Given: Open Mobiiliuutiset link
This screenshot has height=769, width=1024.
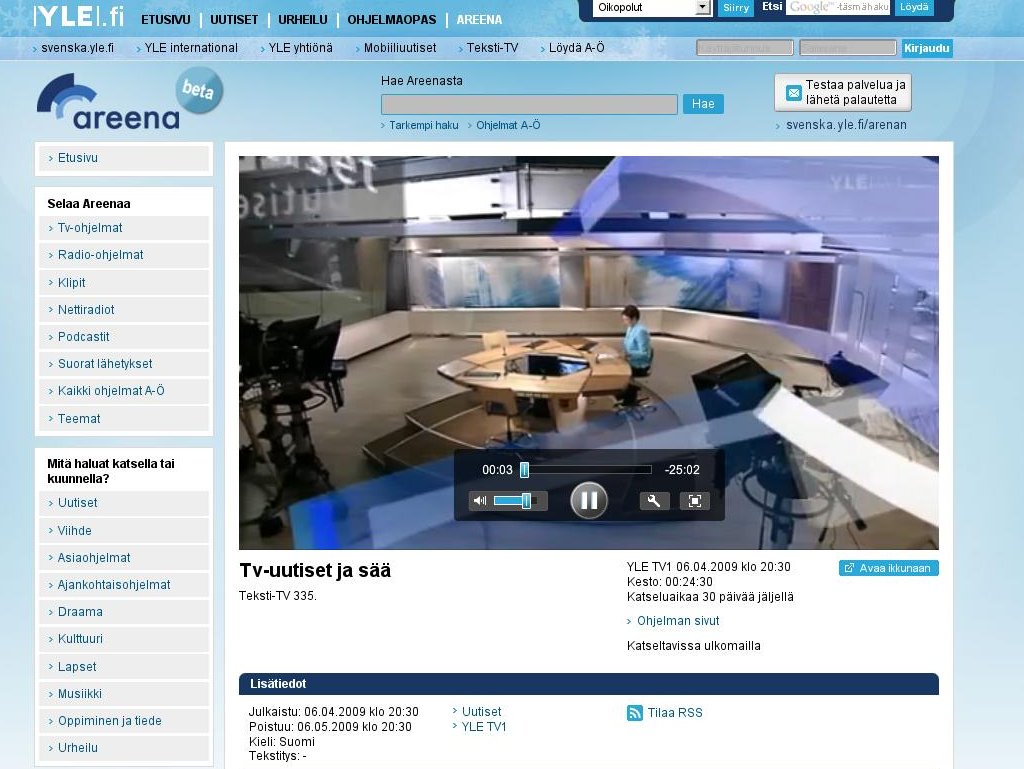Looking at the screenshot, I should point(400,48).
